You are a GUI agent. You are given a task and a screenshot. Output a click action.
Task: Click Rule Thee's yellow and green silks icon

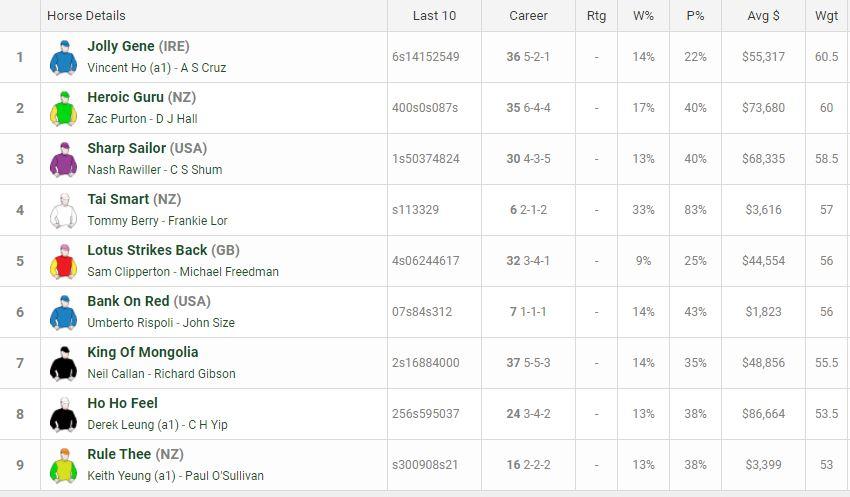pos(63,465)
